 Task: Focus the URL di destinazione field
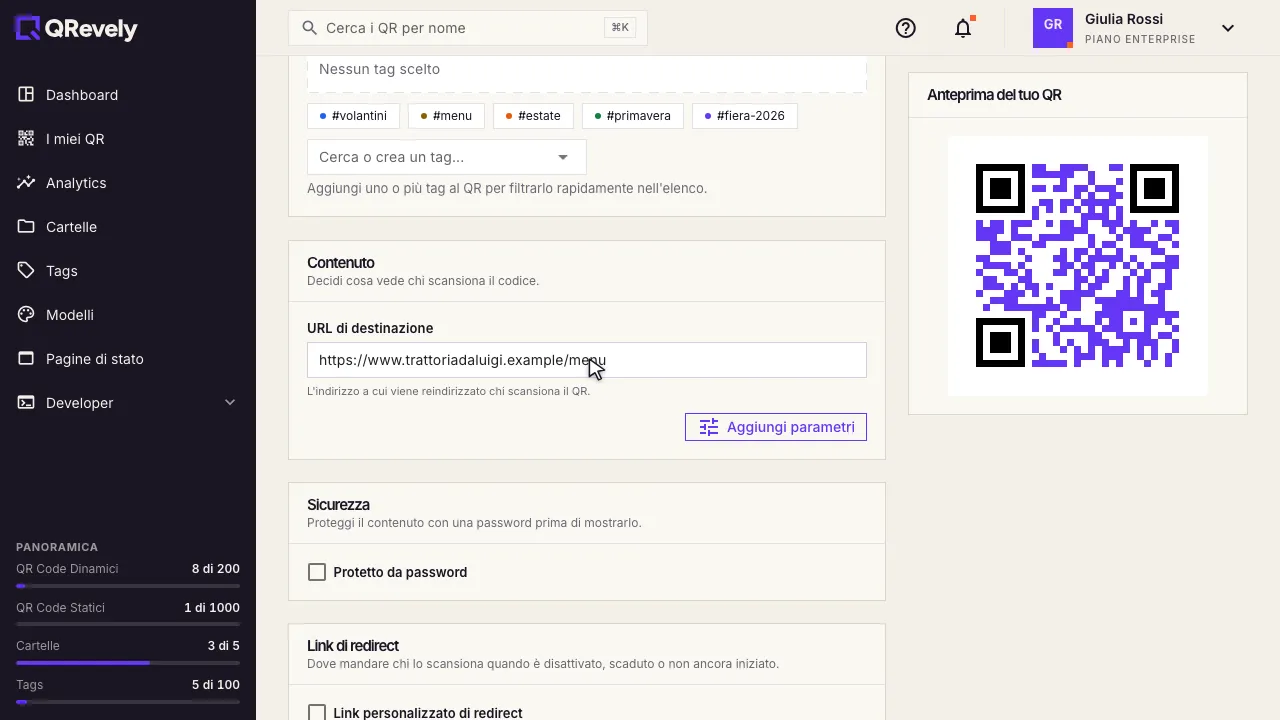point(587,360)
